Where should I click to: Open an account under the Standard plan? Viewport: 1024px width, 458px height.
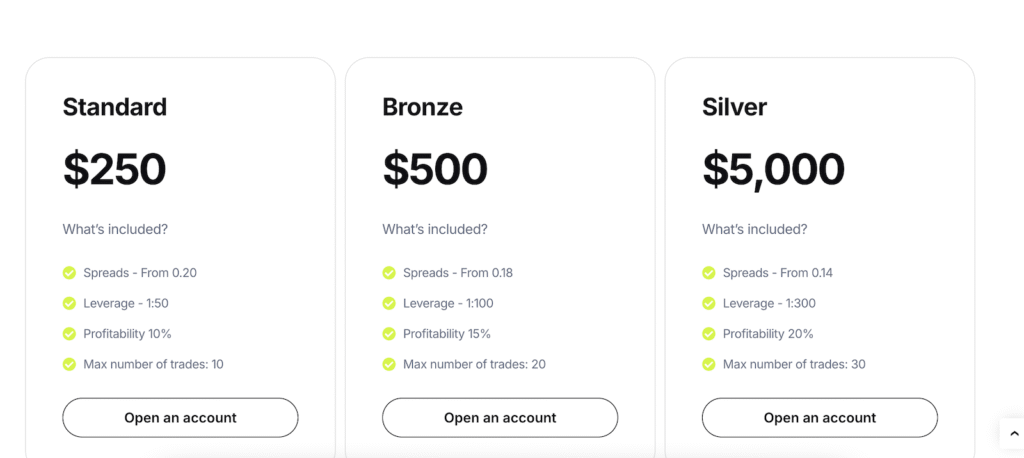180,417
